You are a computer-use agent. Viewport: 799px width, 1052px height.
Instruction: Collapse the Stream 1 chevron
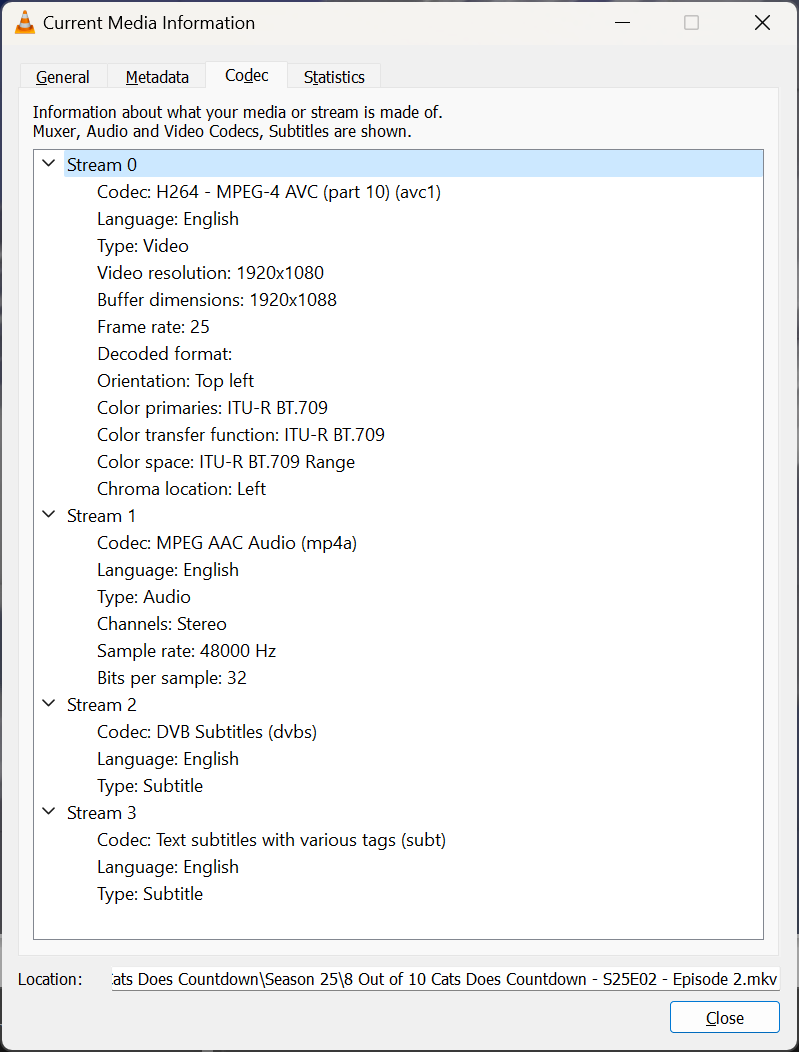click(x=49, y=515)
